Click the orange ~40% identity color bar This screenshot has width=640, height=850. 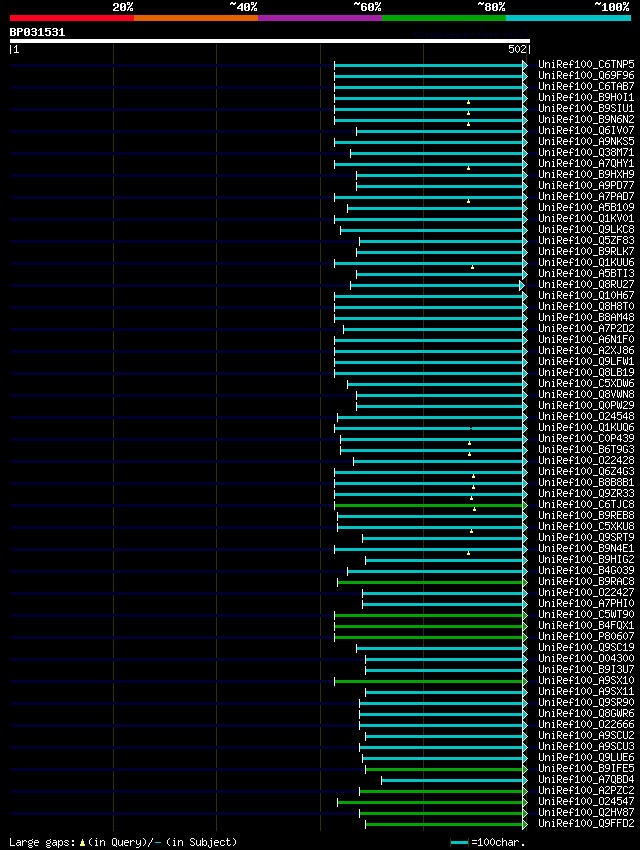[196, 18]
